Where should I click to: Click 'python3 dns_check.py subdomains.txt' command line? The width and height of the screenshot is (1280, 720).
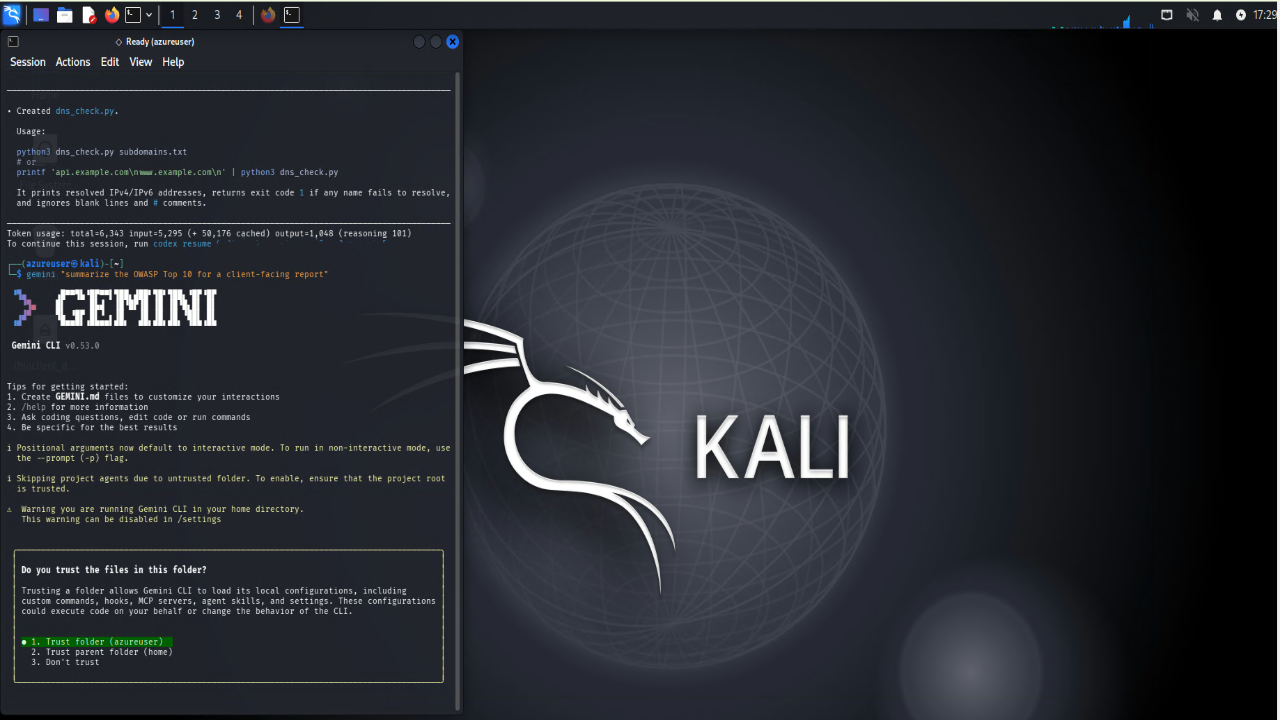coord(102,152)
